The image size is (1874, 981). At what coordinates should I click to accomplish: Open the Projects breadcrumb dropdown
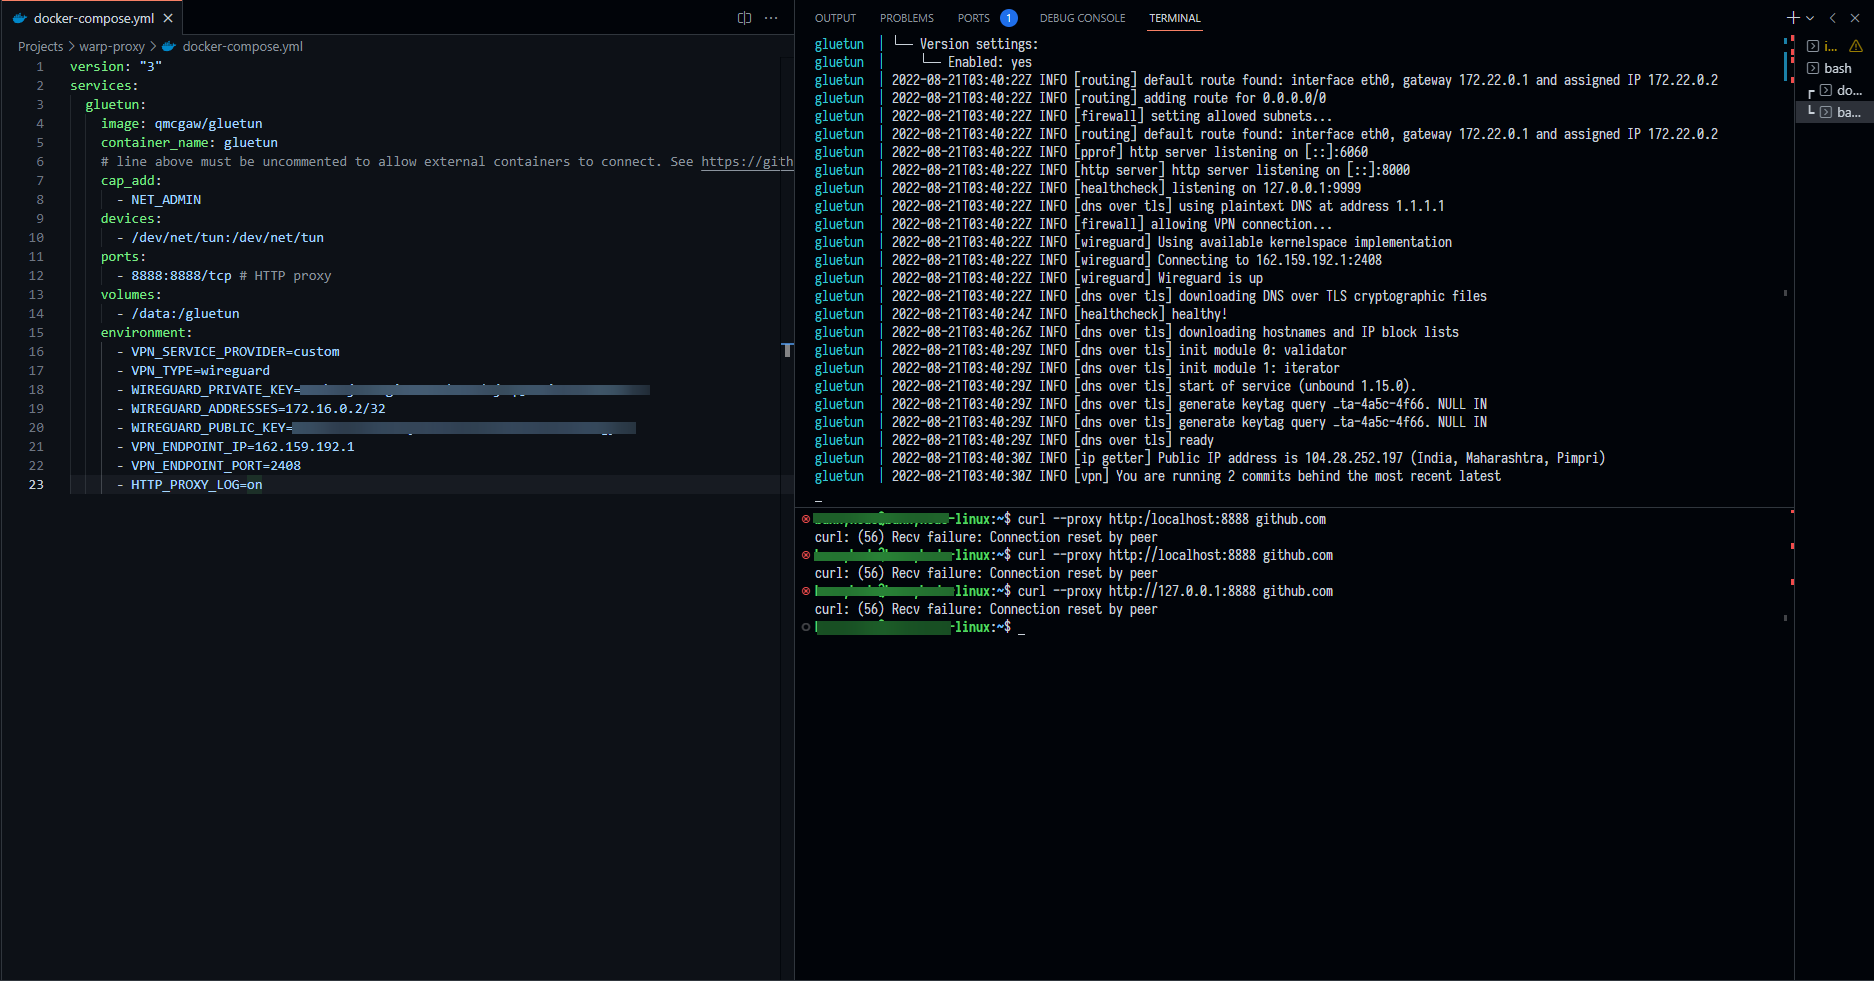pos(40,46)
